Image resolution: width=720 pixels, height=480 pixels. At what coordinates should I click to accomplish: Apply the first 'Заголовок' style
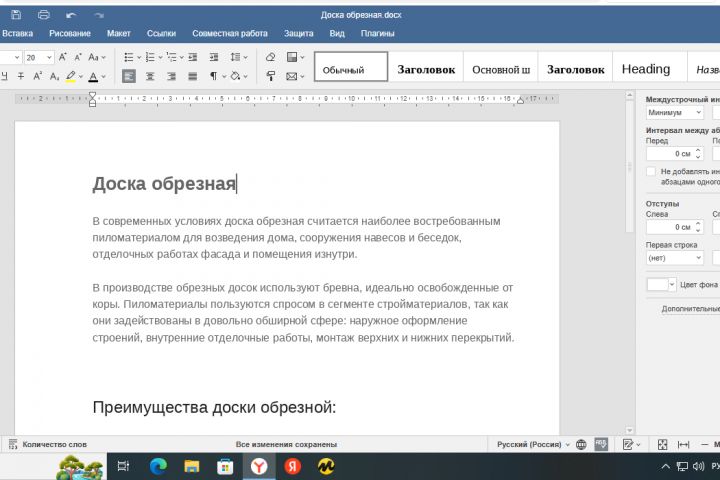(x=426, y=69)
